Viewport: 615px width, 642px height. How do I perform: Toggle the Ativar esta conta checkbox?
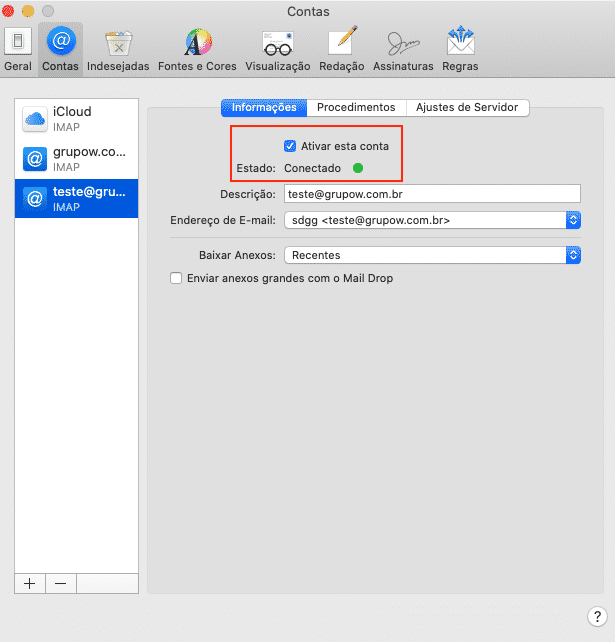tap(290, 146)
